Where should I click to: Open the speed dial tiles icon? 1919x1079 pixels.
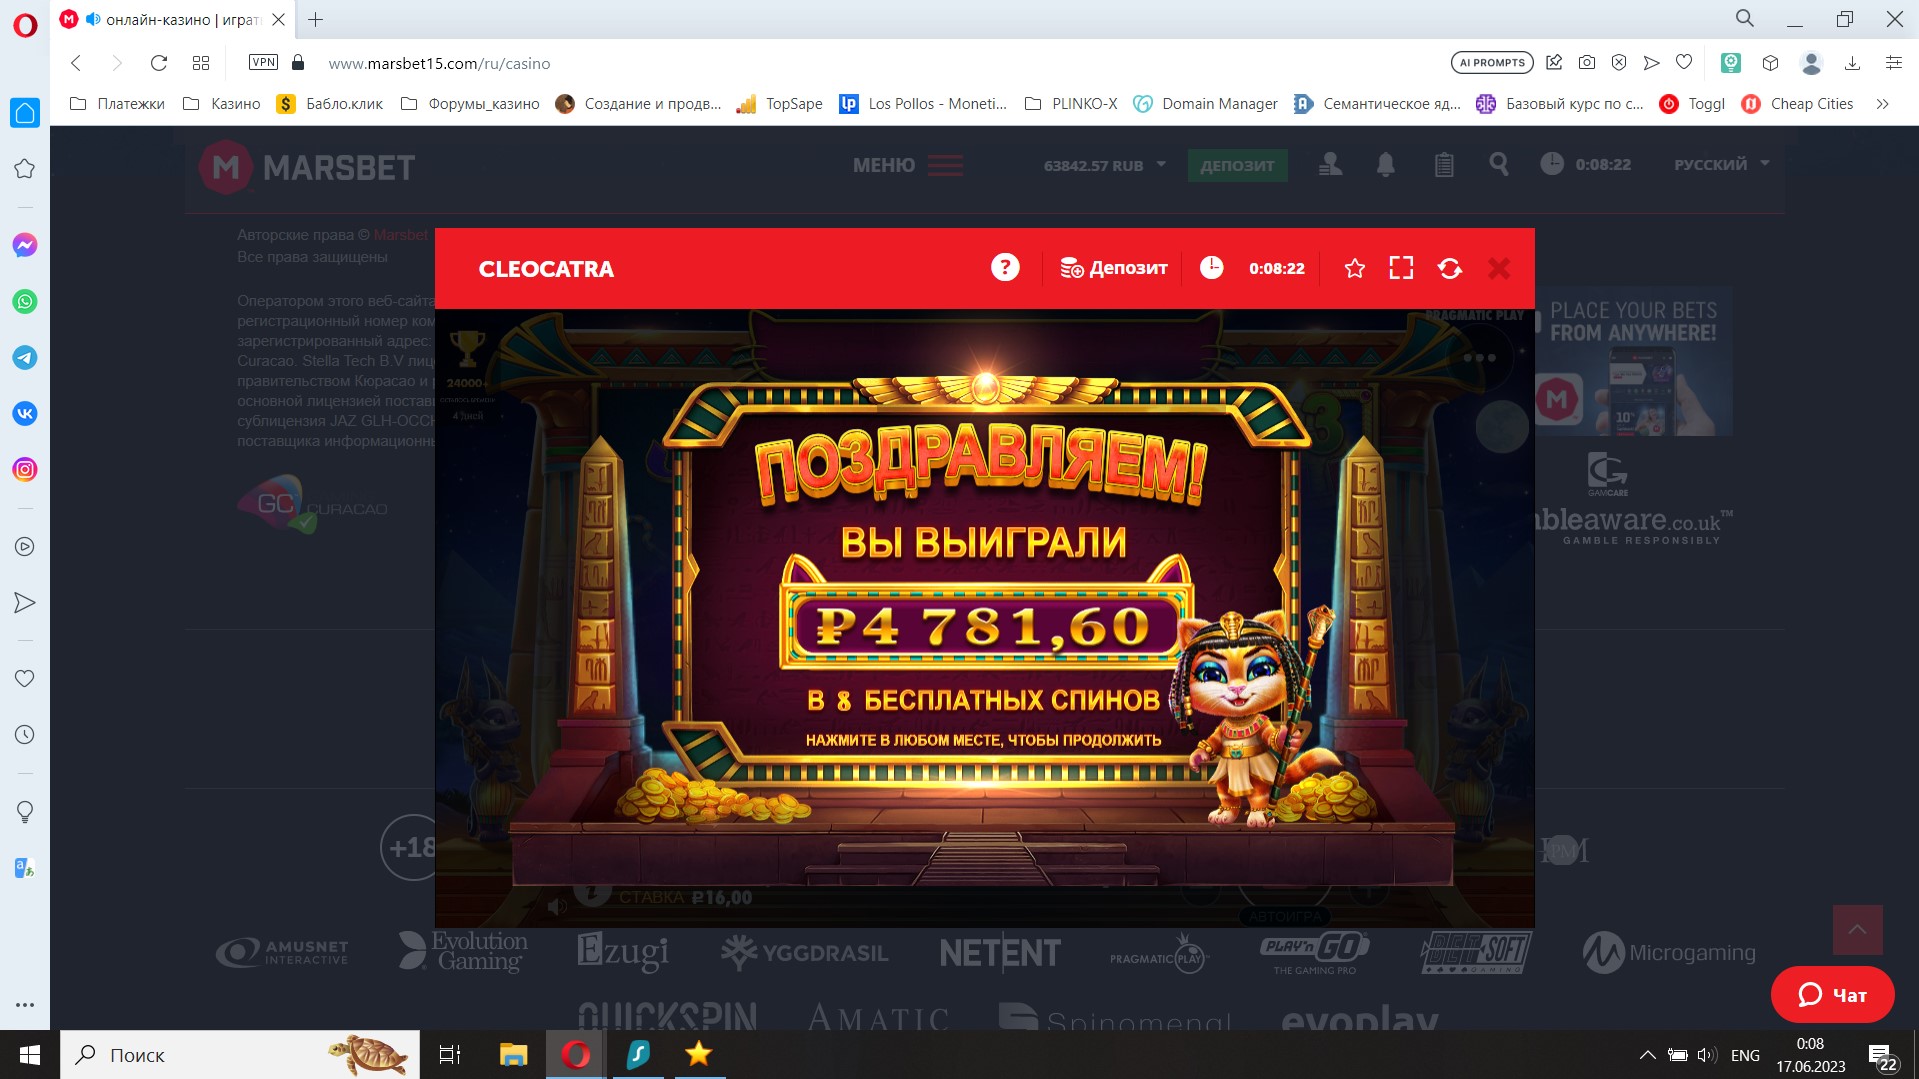click(201, 63)
